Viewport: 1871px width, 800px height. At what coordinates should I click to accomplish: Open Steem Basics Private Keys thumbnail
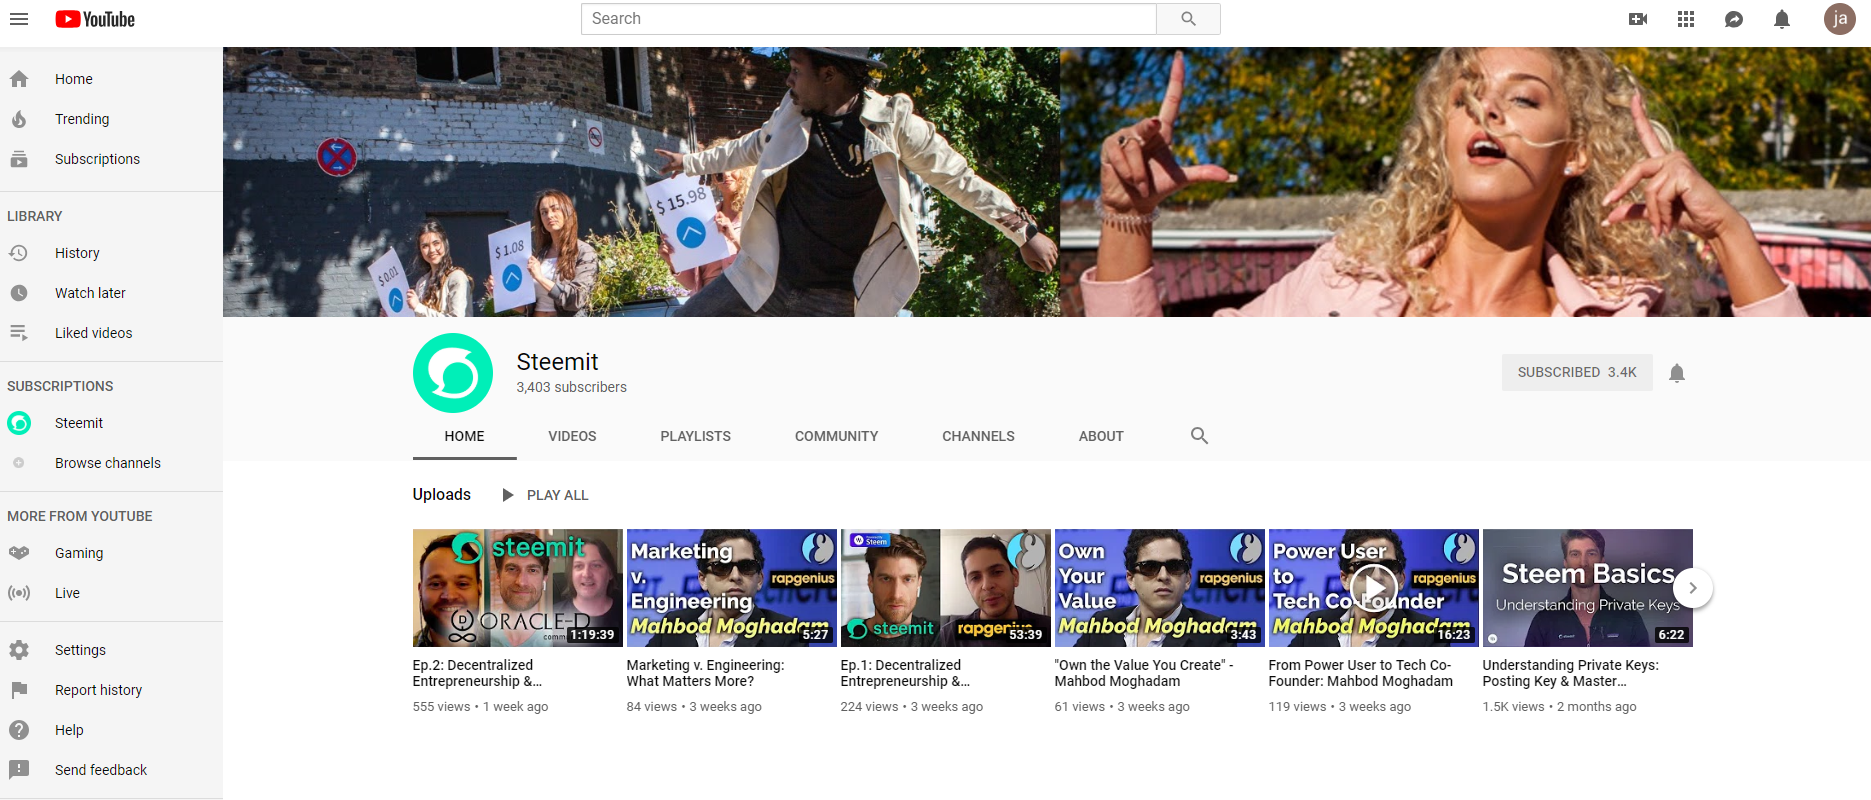(1587, 588)
